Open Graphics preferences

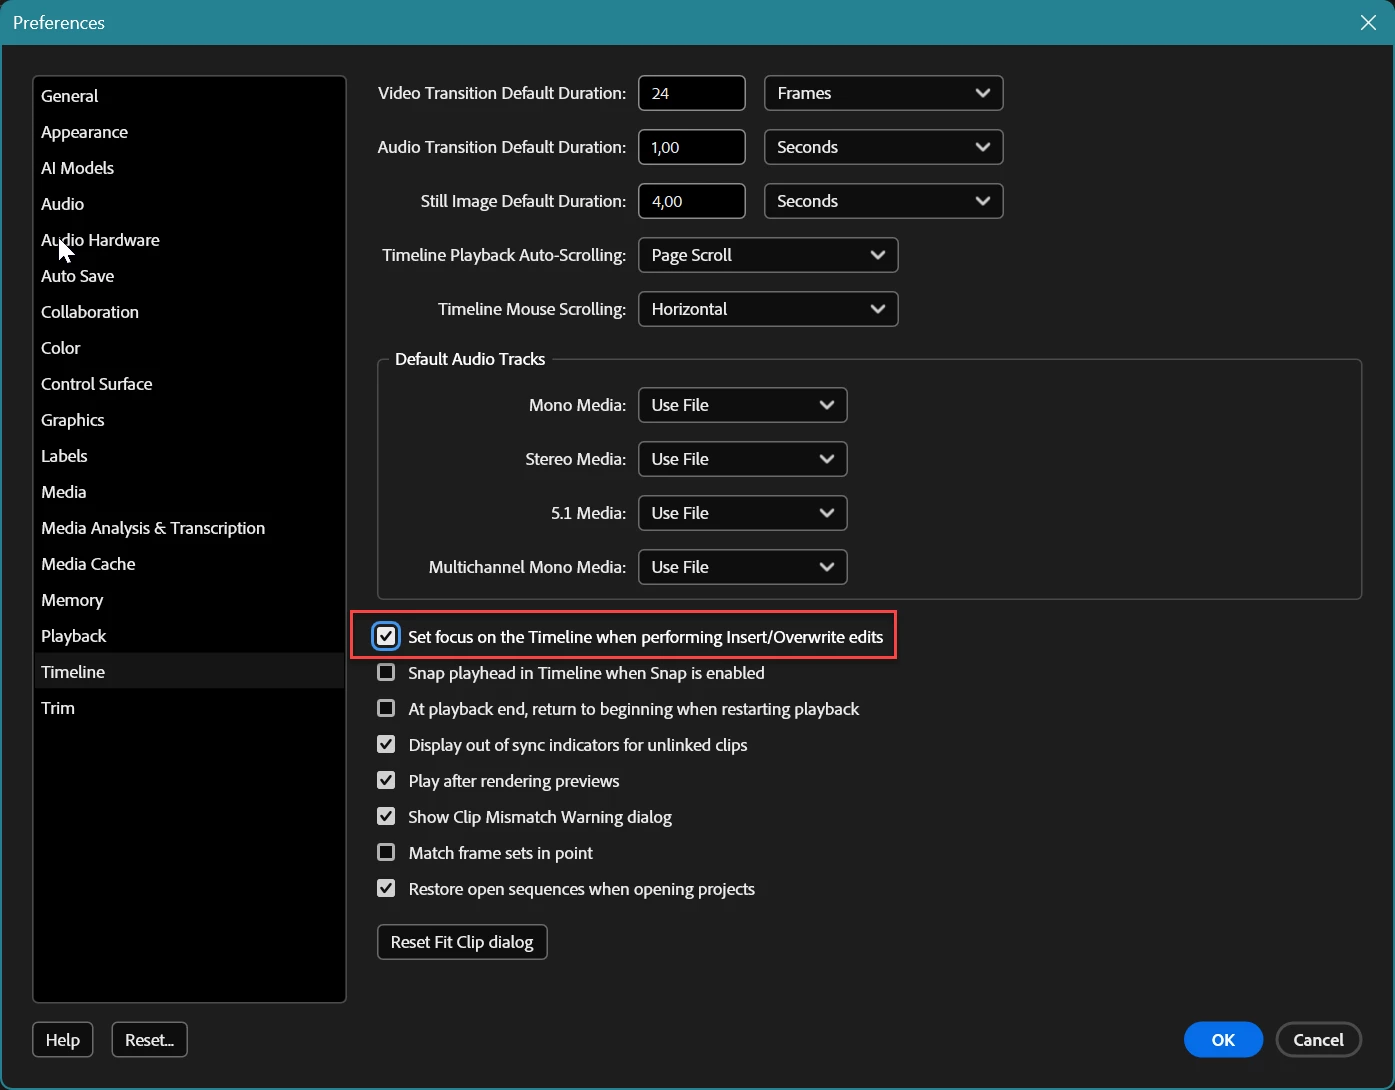189,420
